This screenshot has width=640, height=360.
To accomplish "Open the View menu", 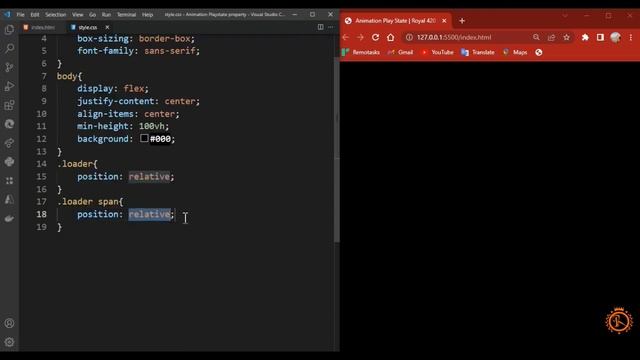I will [78, 14].
